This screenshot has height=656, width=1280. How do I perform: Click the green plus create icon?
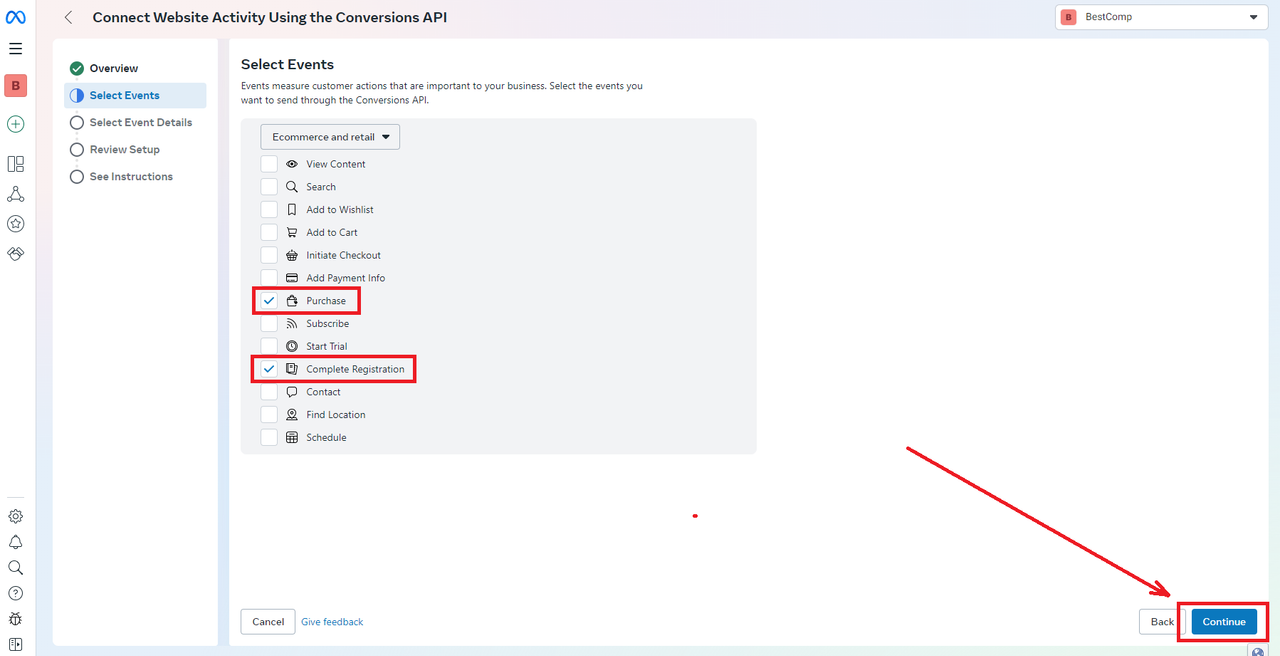(15, 124)
